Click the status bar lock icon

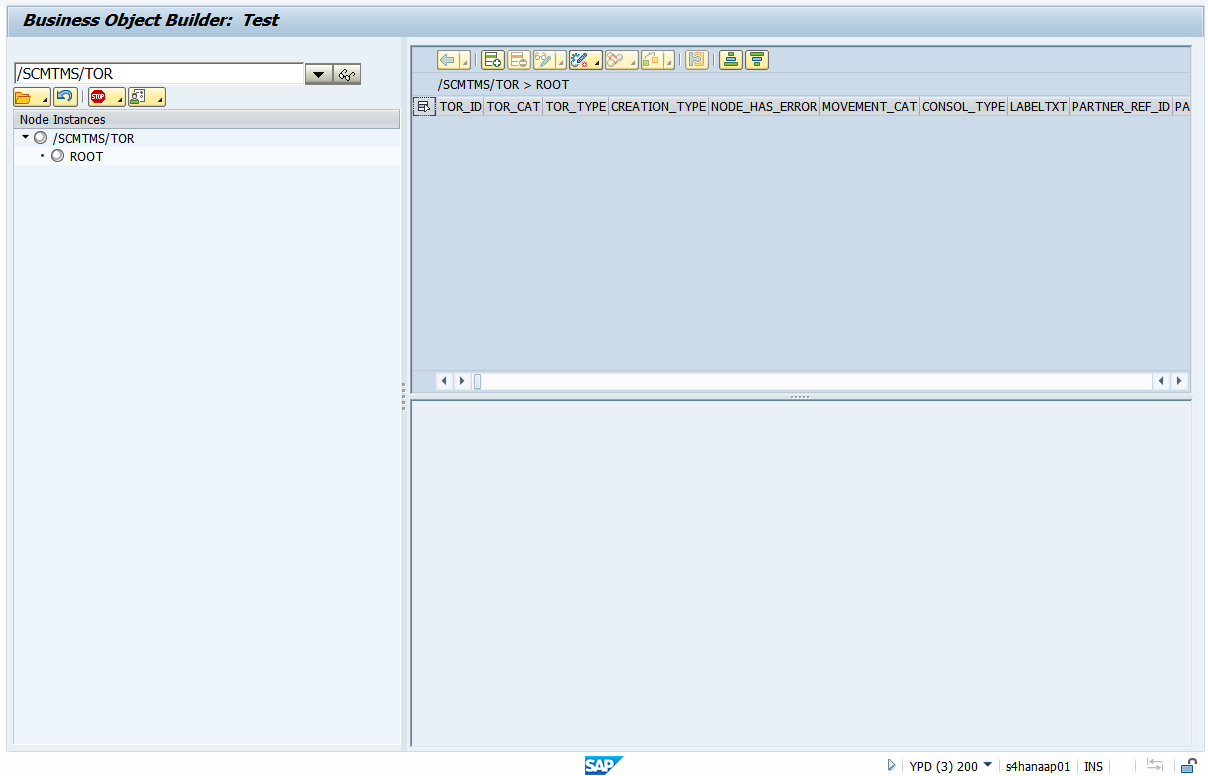click(x=1188, y=766)
